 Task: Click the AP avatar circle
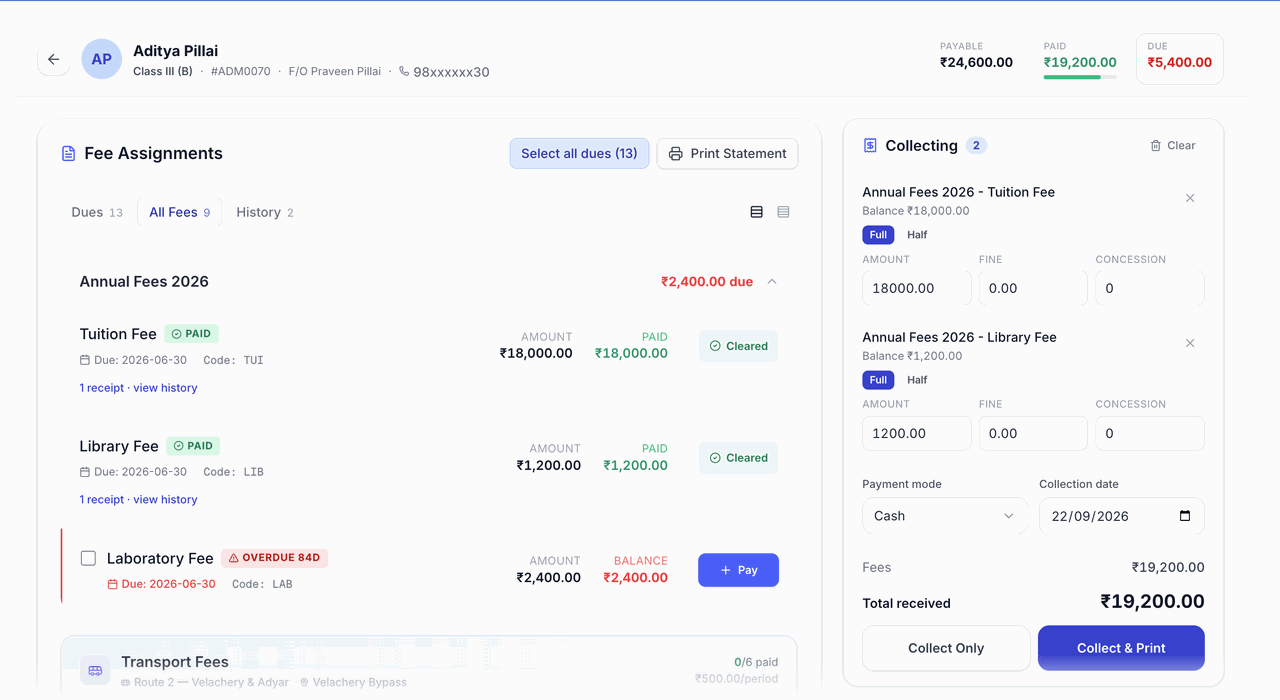coord(102,60)
